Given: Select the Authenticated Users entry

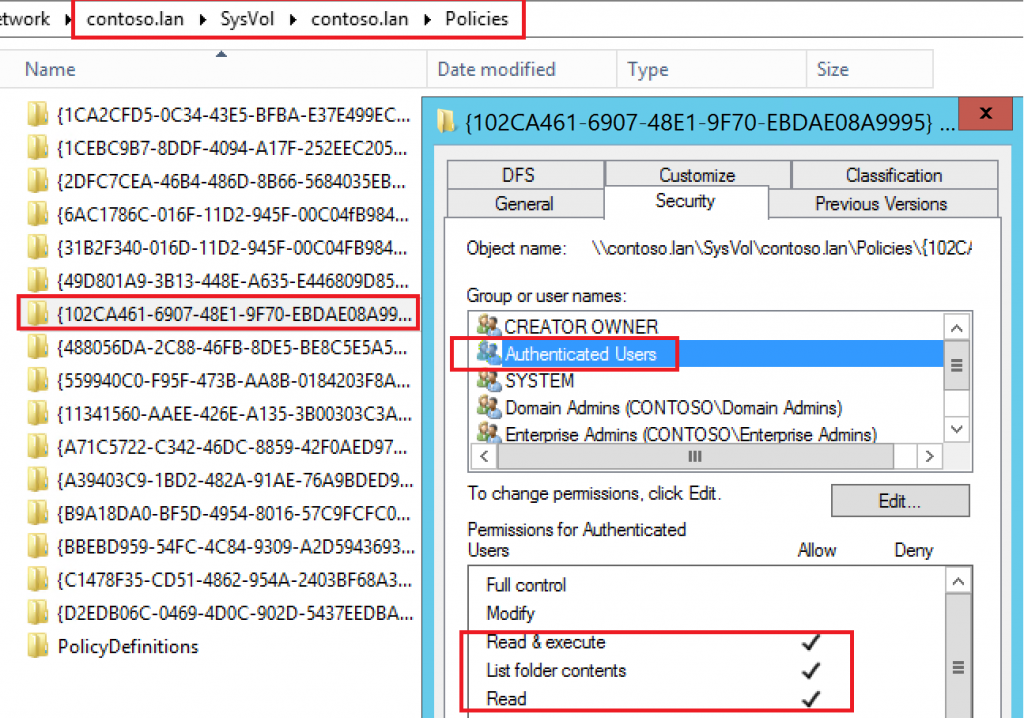Looking at the screenshot, I should pos(580,354).
